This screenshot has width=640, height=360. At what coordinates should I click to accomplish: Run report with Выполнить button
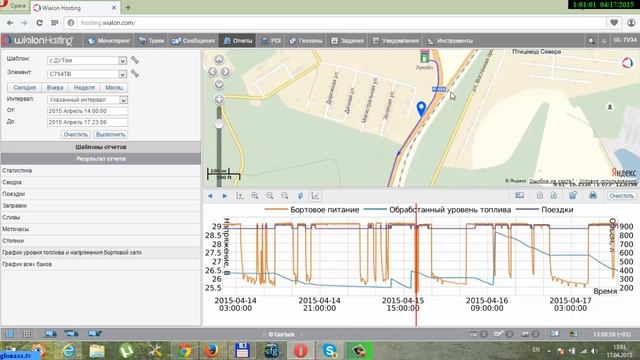pos(111,134)
